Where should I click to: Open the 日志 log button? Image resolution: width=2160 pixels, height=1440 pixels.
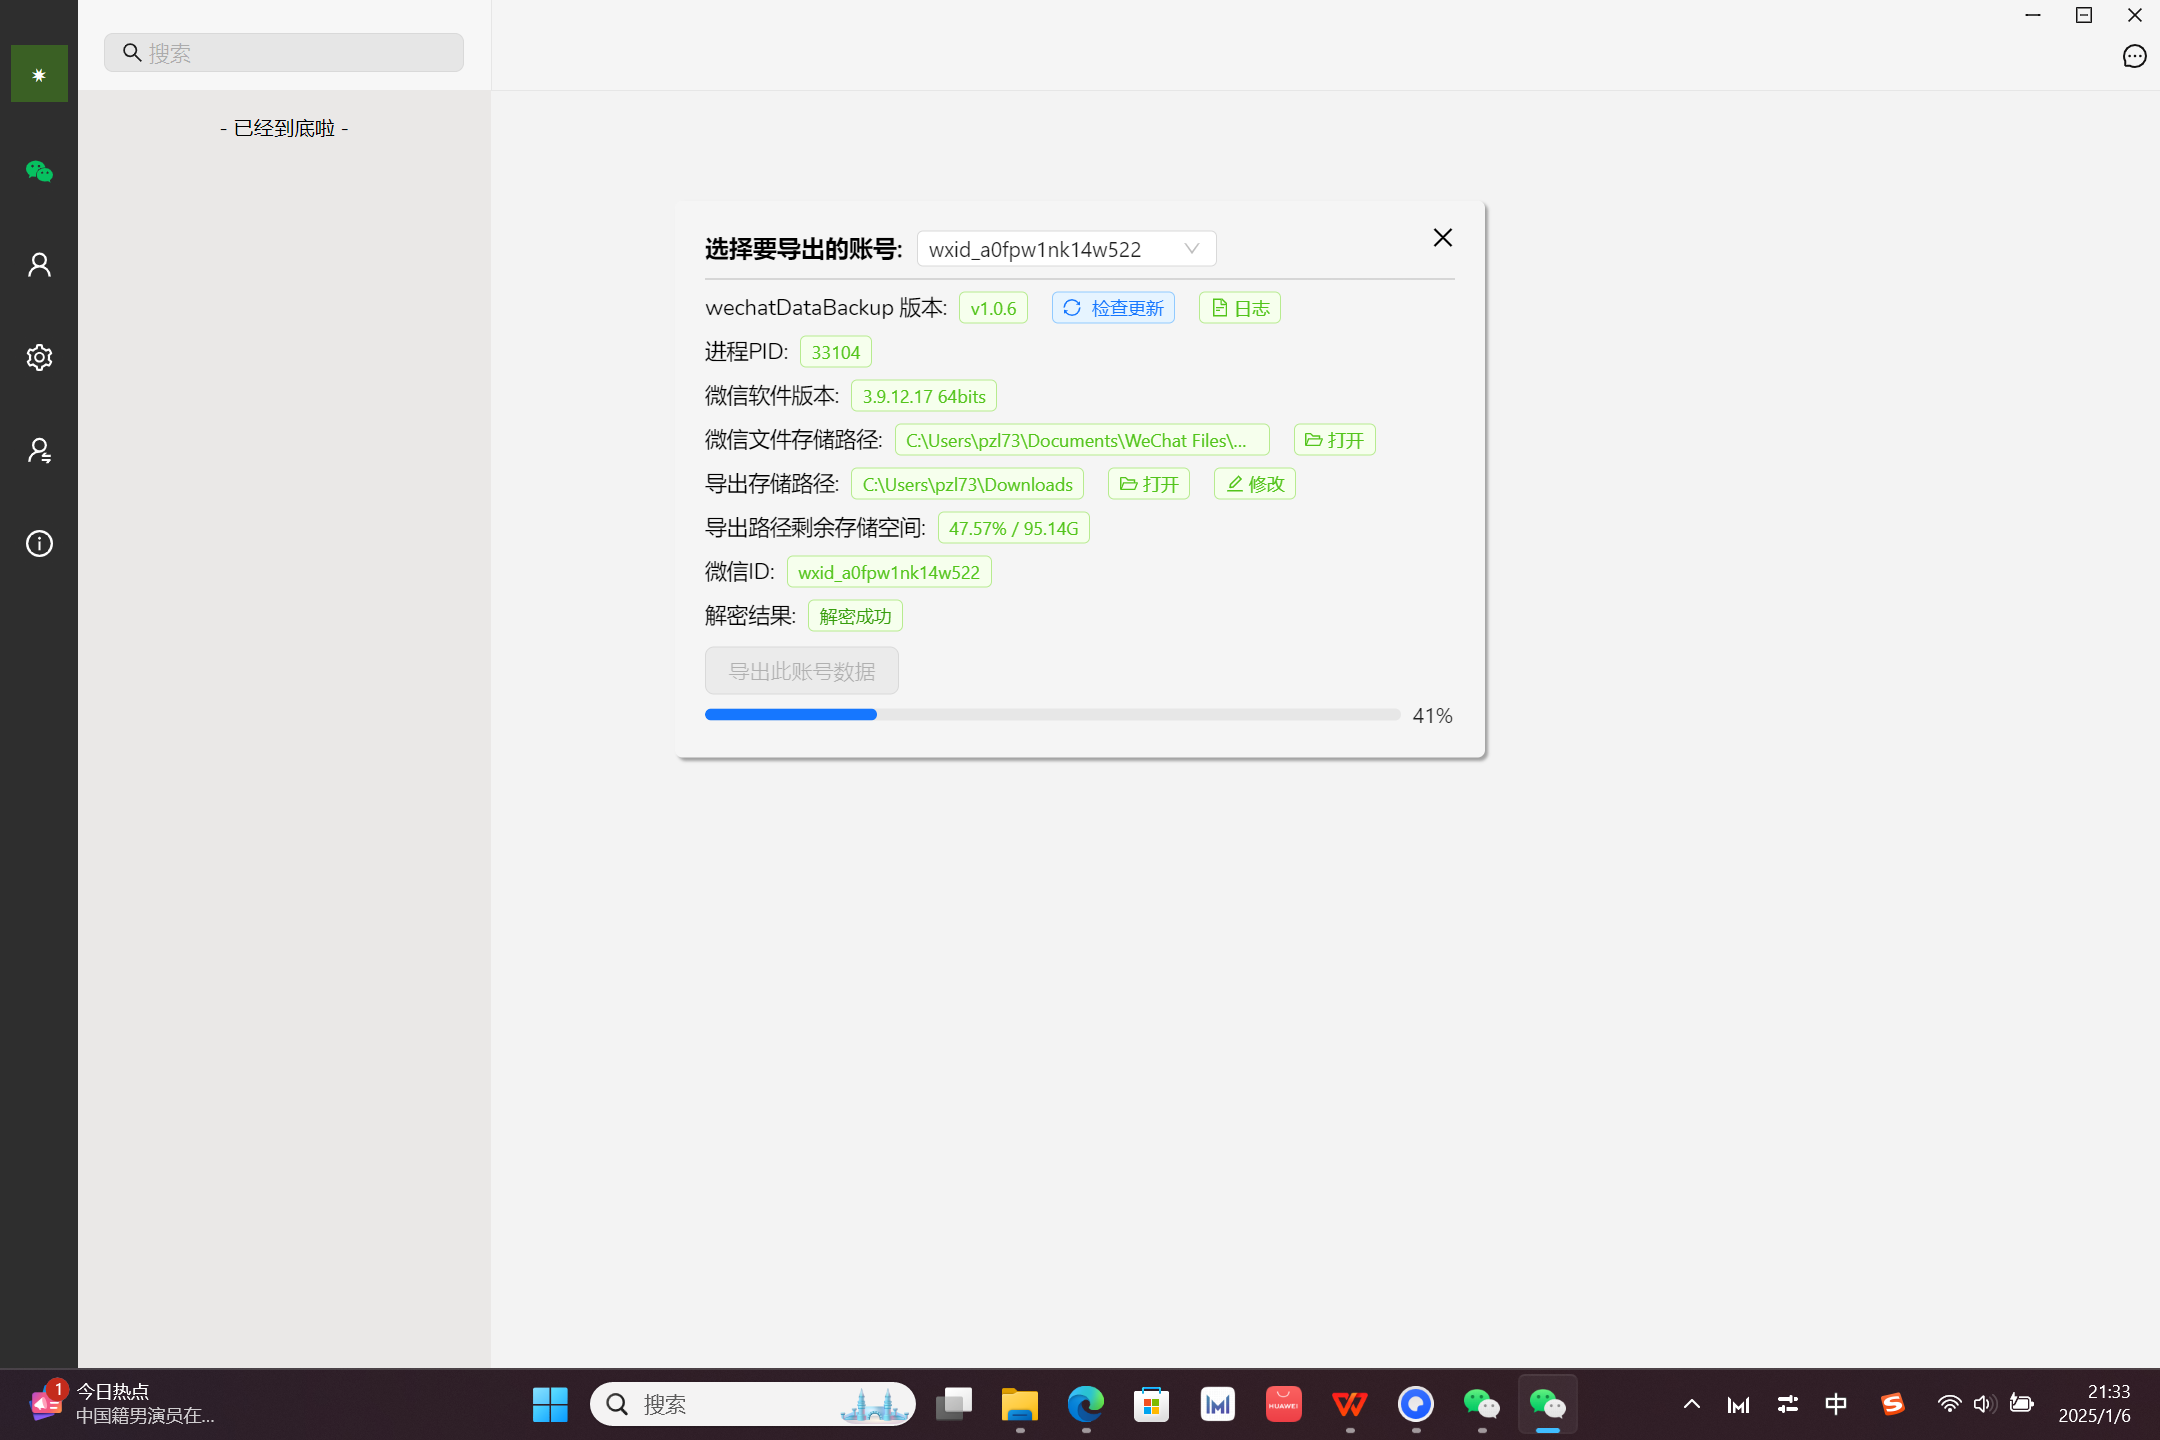[x=1240, y=308]
